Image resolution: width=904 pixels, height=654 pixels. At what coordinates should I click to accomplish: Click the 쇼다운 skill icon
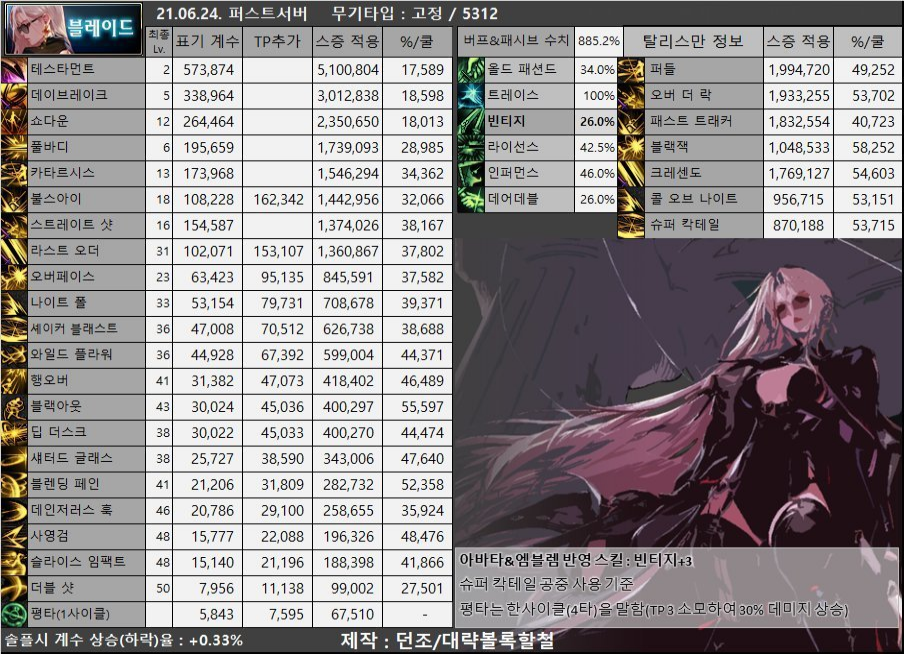(14, 122)
